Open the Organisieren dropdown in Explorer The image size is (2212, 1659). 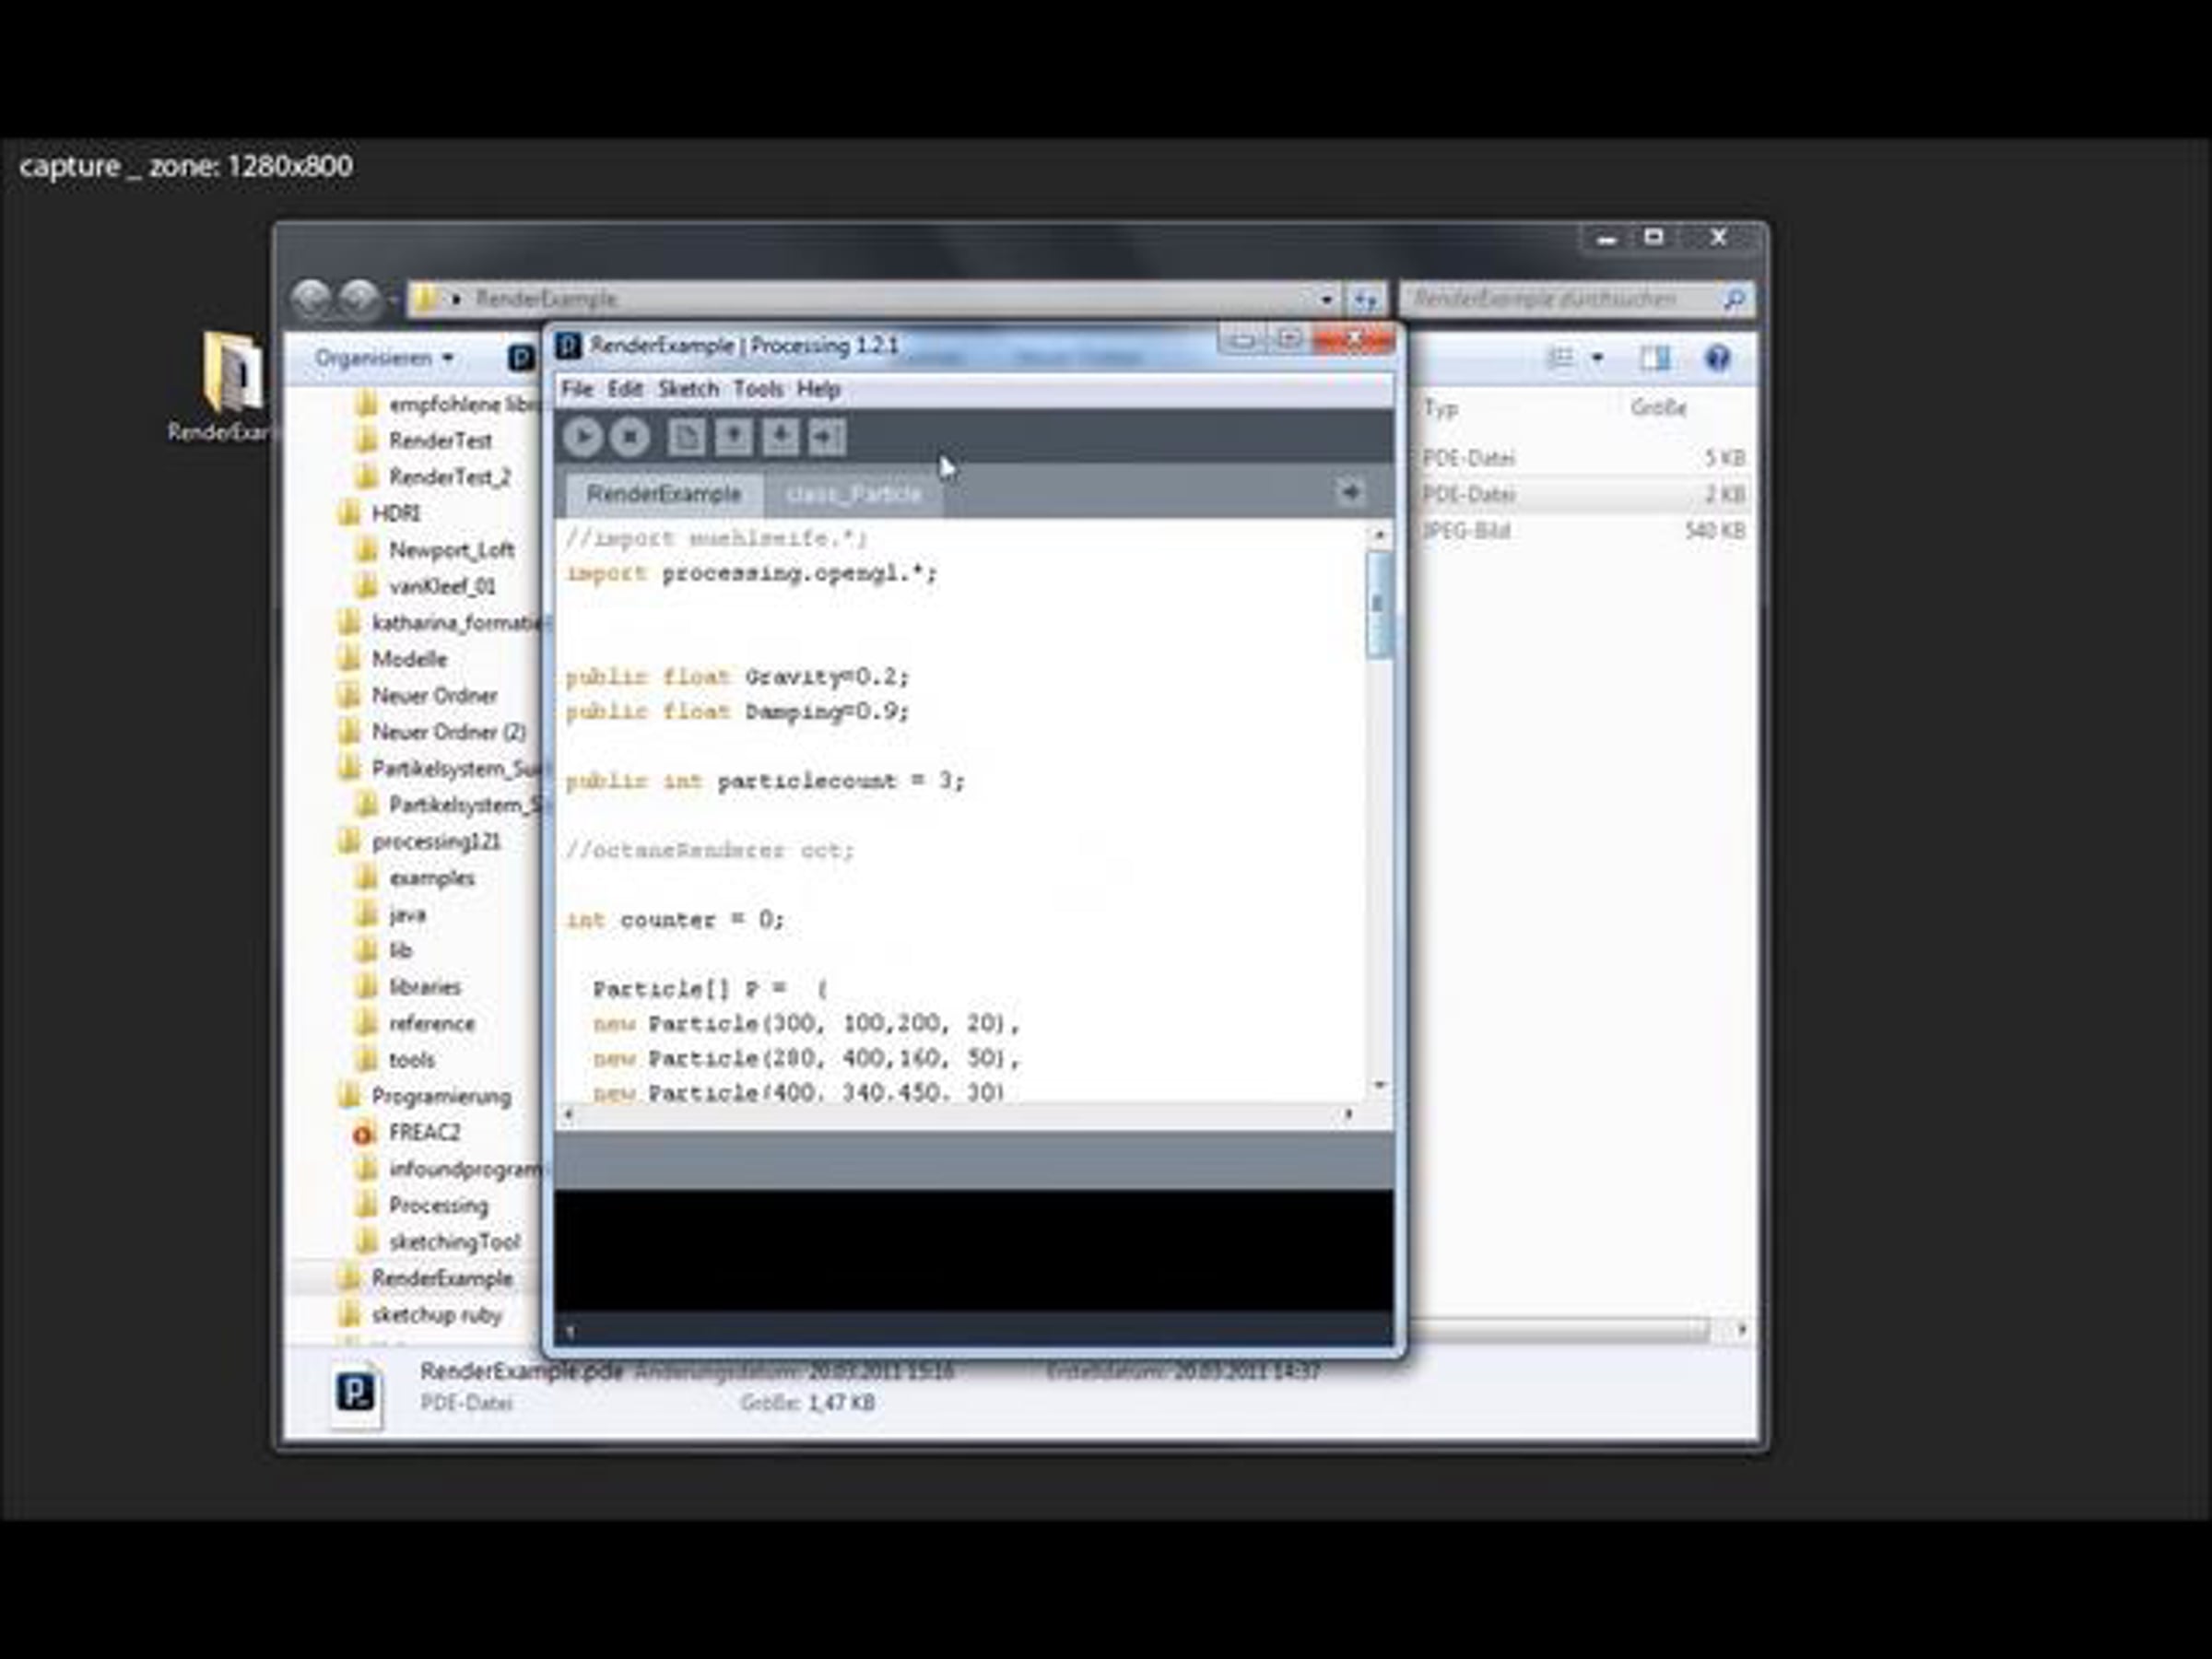pyautogui.click(x=384, y=358)
